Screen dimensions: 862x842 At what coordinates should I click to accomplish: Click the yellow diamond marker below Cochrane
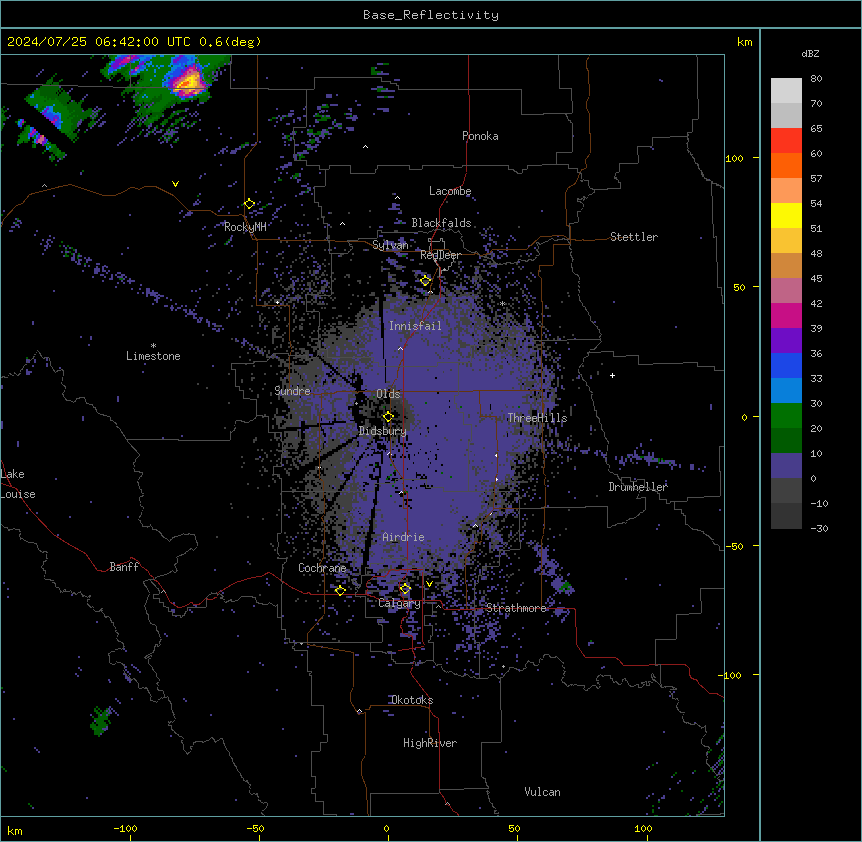click(x=340, y=590)
